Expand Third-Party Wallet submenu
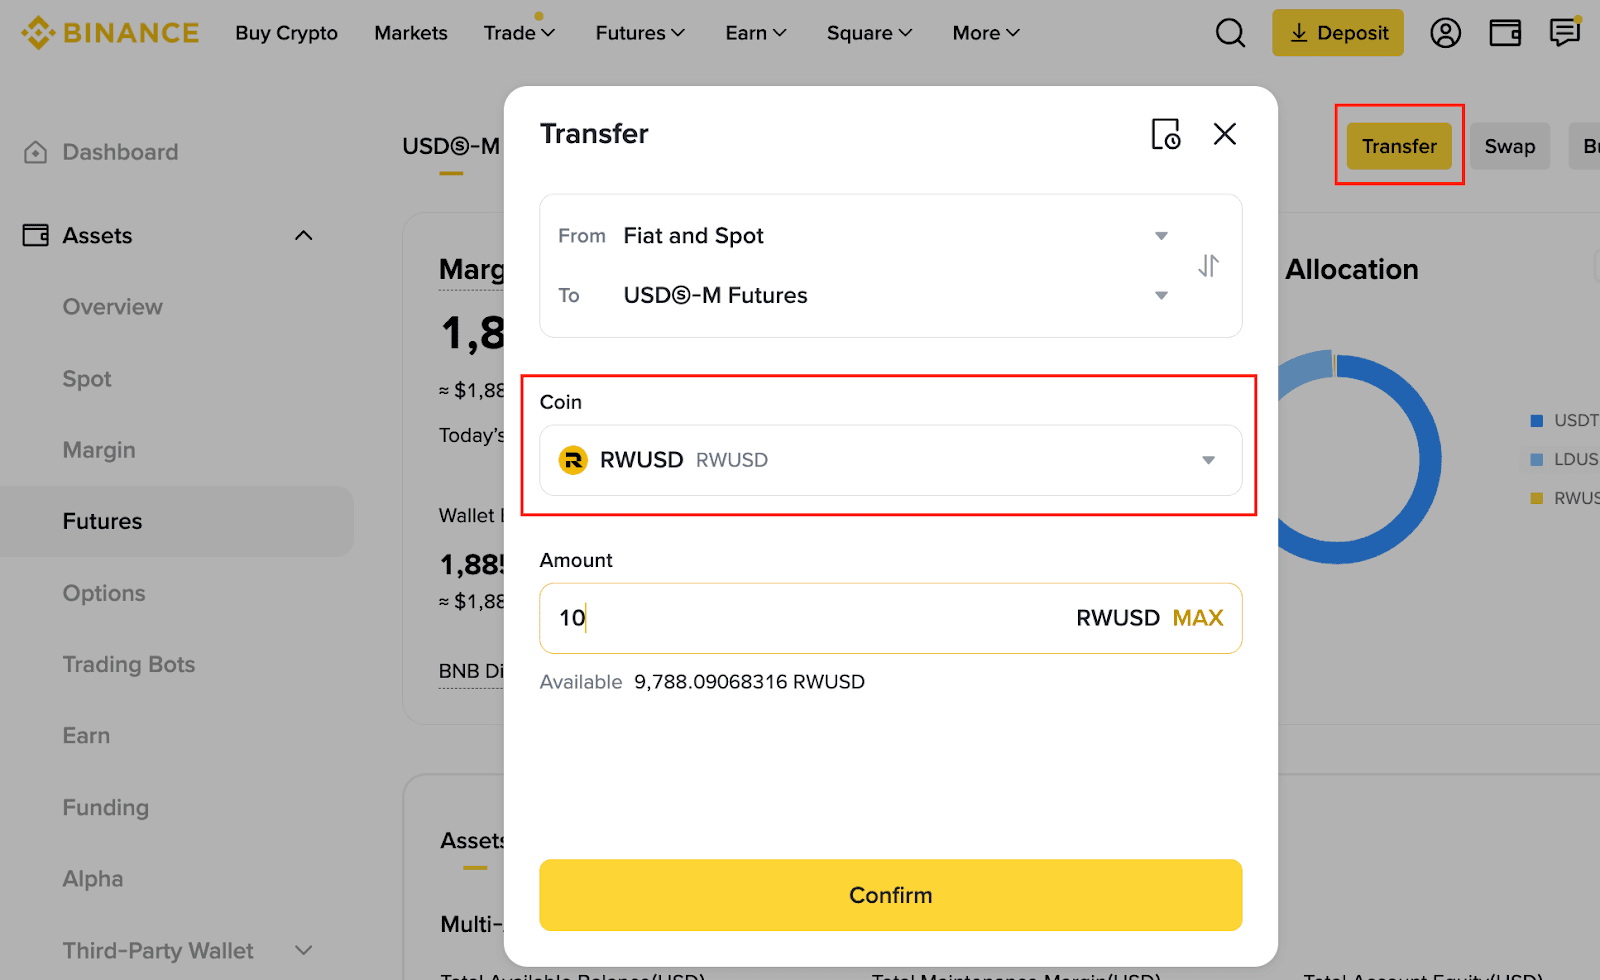 point(304,950)
